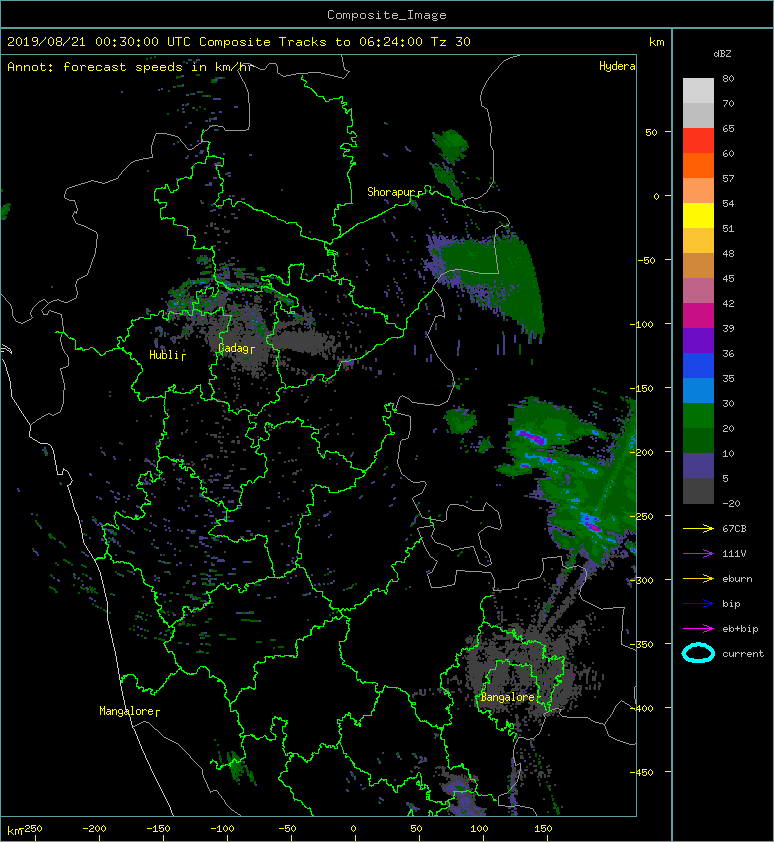Select the bright yellow swatch in dBZ scale
This screenshot has width=774, height=842.
(x=698, y=216)
